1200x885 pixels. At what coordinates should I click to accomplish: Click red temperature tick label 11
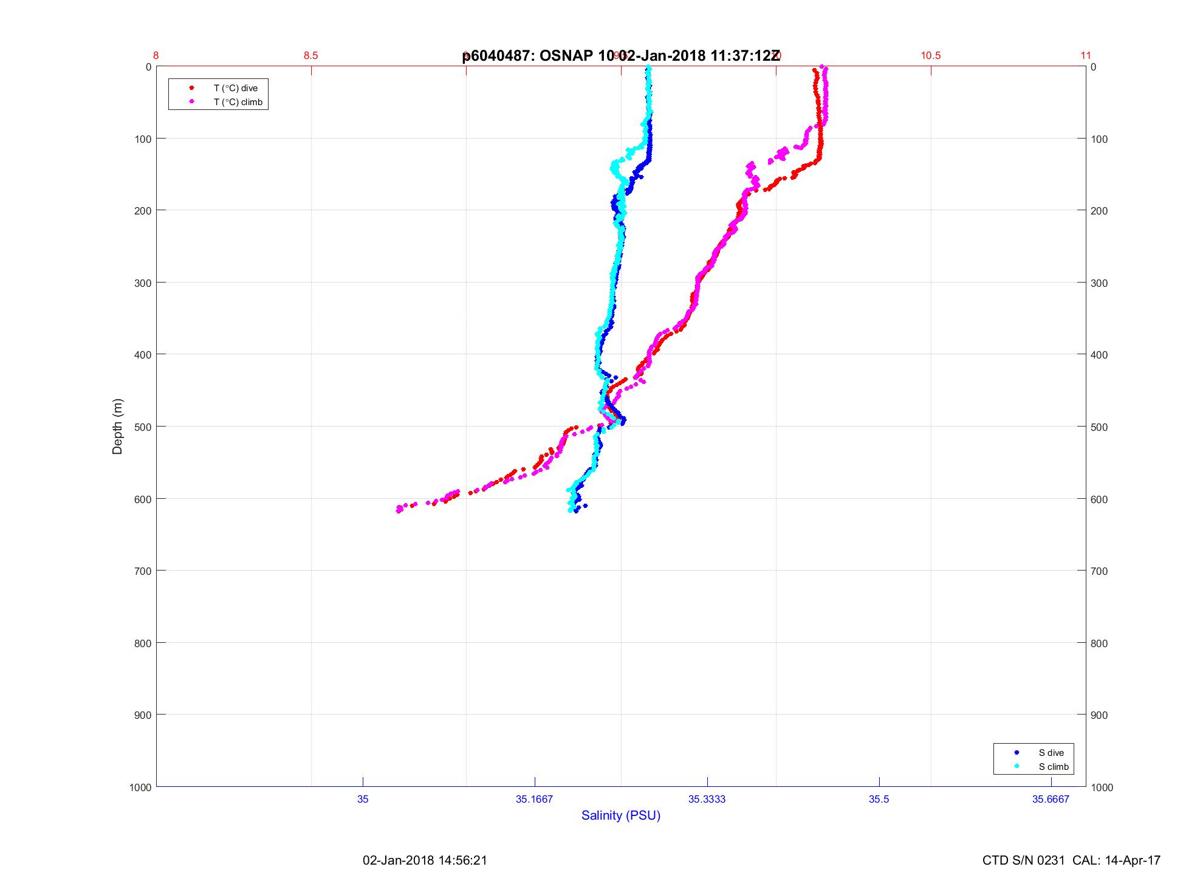coord(1086,56)
